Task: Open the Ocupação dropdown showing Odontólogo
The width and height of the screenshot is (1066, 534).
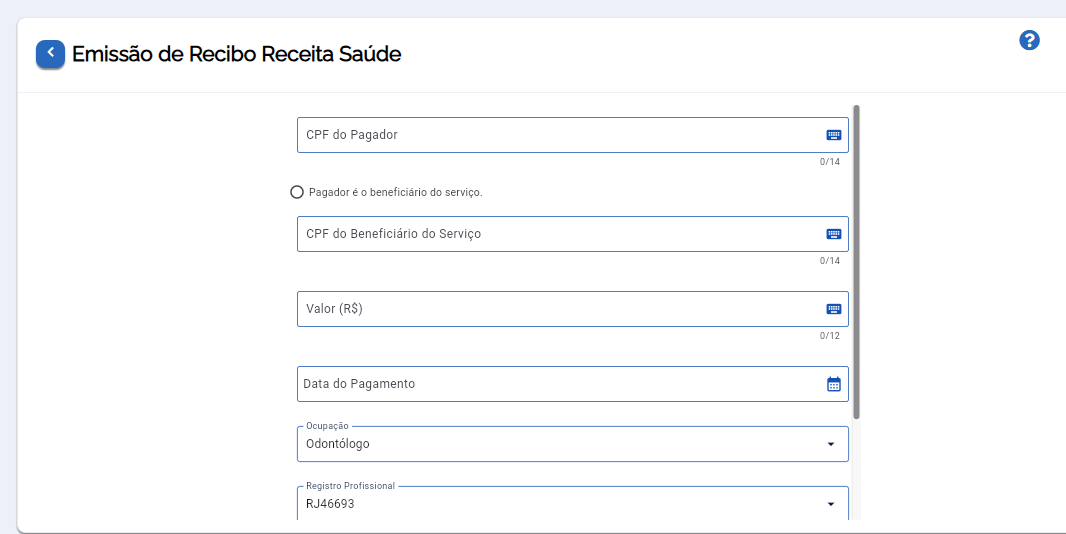Action: click(x=572, y=444)
